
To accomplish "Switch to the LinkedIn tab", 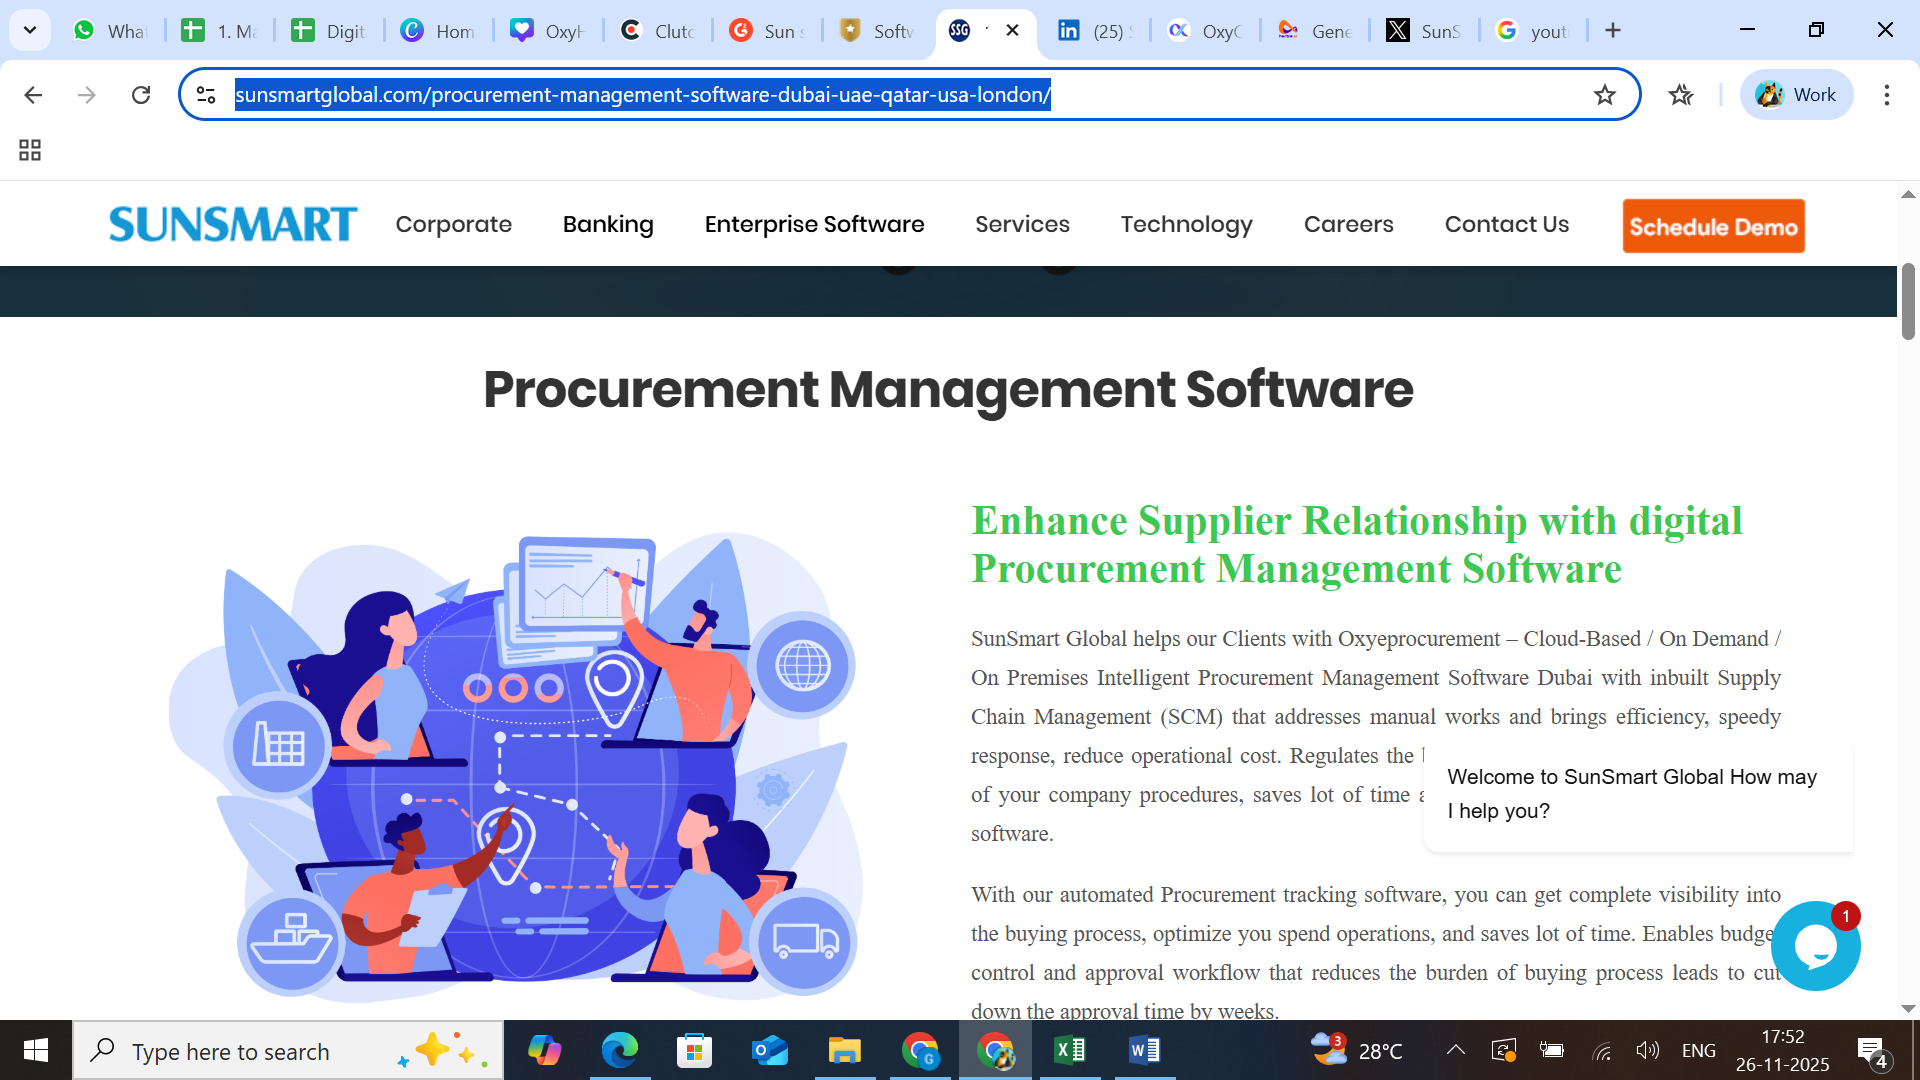I will (x=1094, y=31).
